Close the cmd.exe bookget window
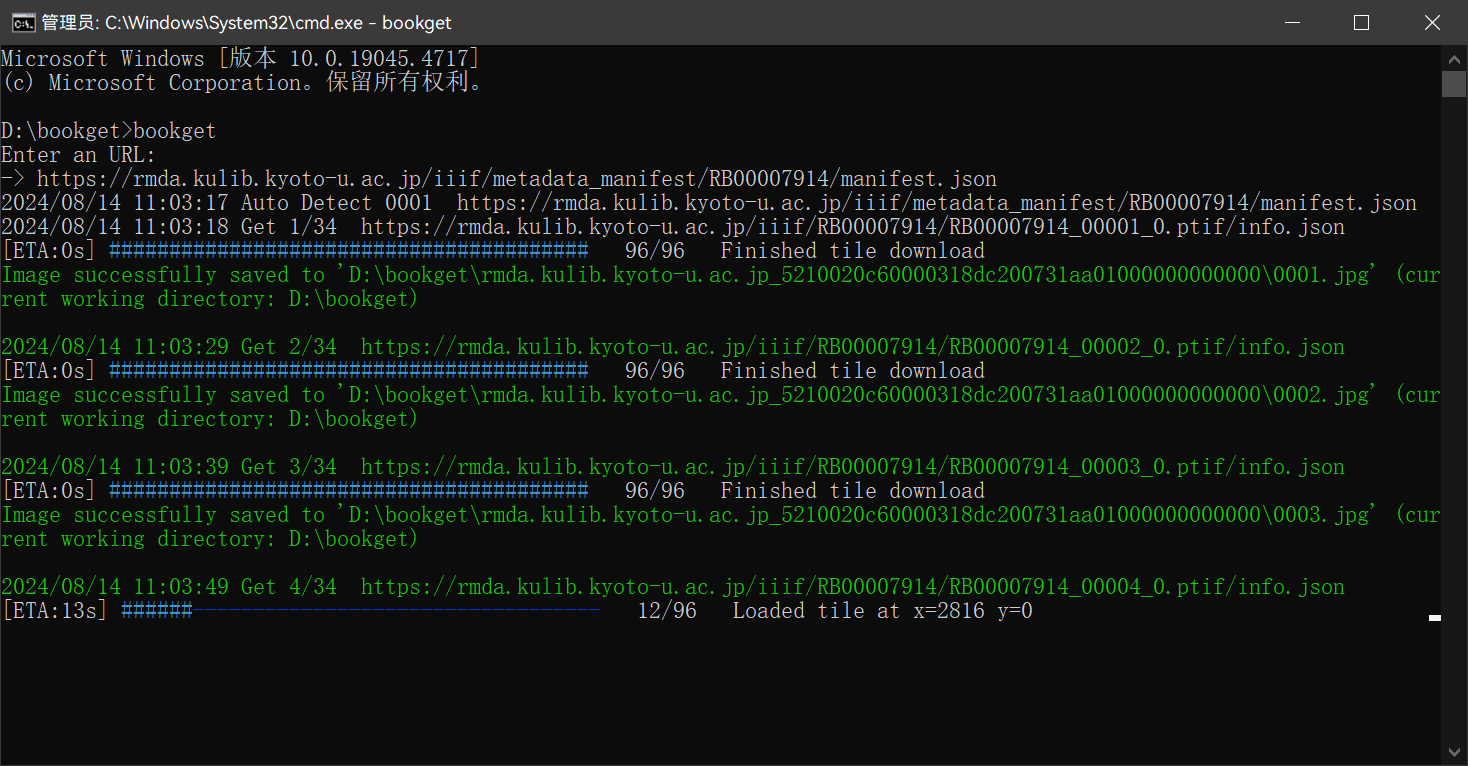Image resolution: width=1468 pixels, height=766 pixels. [x=1432, y=22]
